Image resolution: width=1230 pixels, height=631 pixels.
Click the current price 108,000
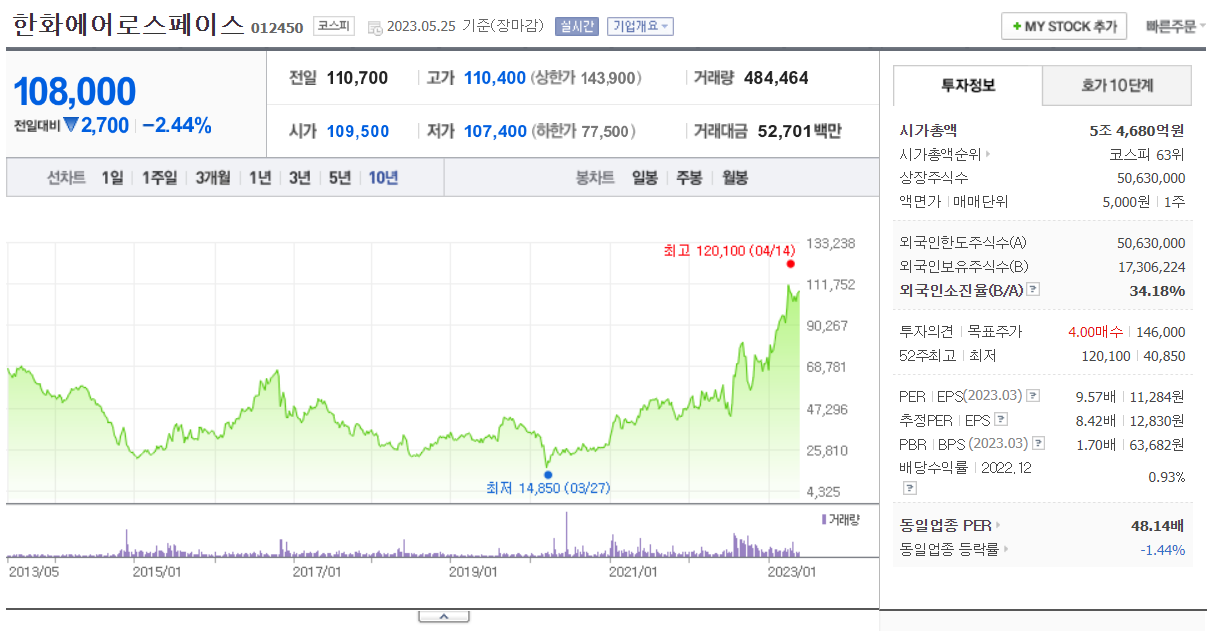pos(75,92)
